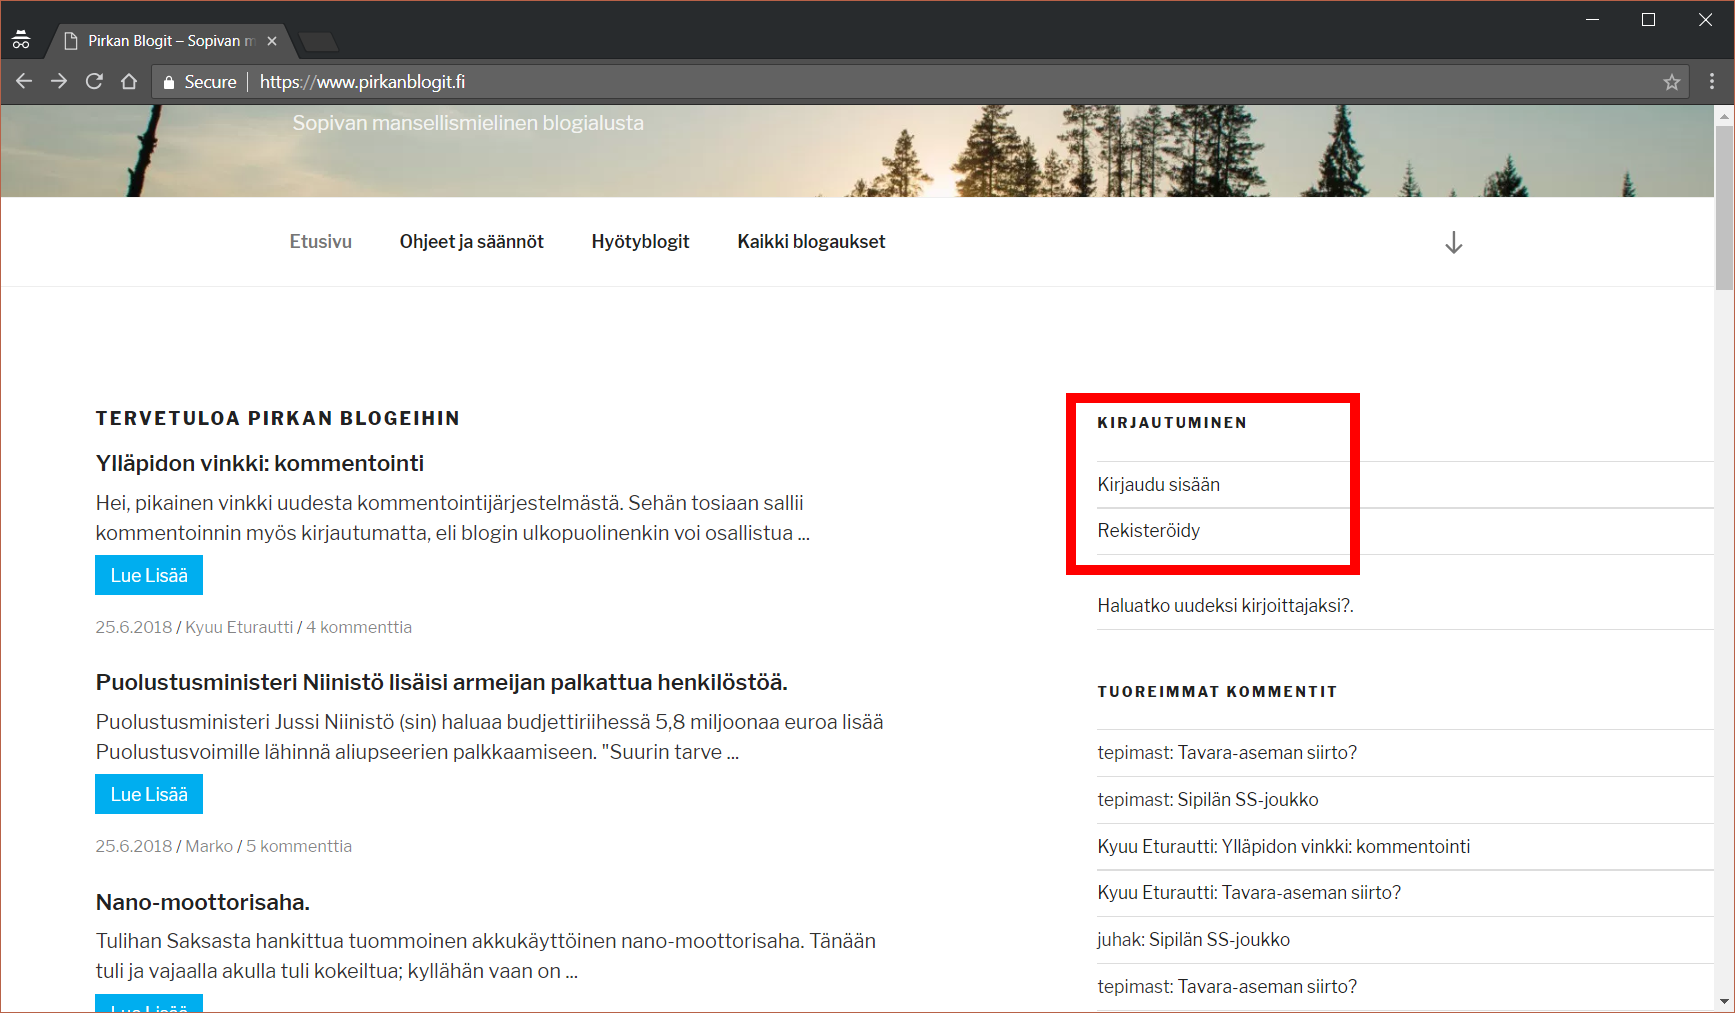The width and height of the screenshot is (1735, 1013).
Task: Click the page scrollbar down arrow
Action: [x=1724, y=1001]
